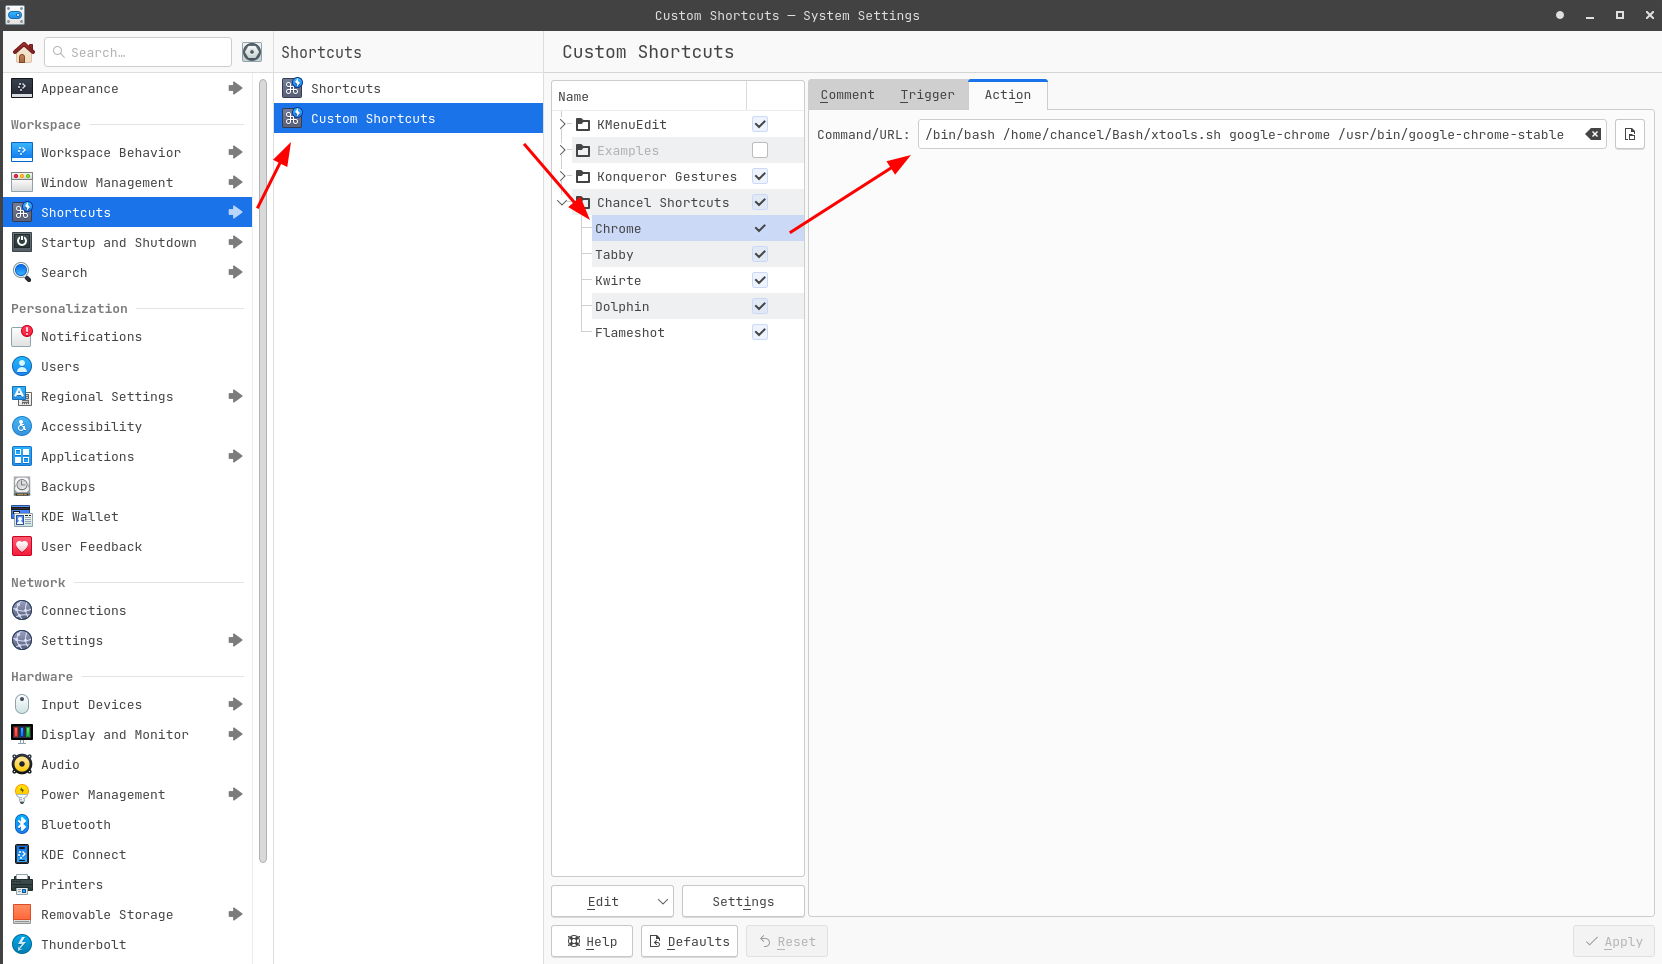1662x964 pixels.
Task: Click the home icon in the sidebar
Action: (24, 52)
